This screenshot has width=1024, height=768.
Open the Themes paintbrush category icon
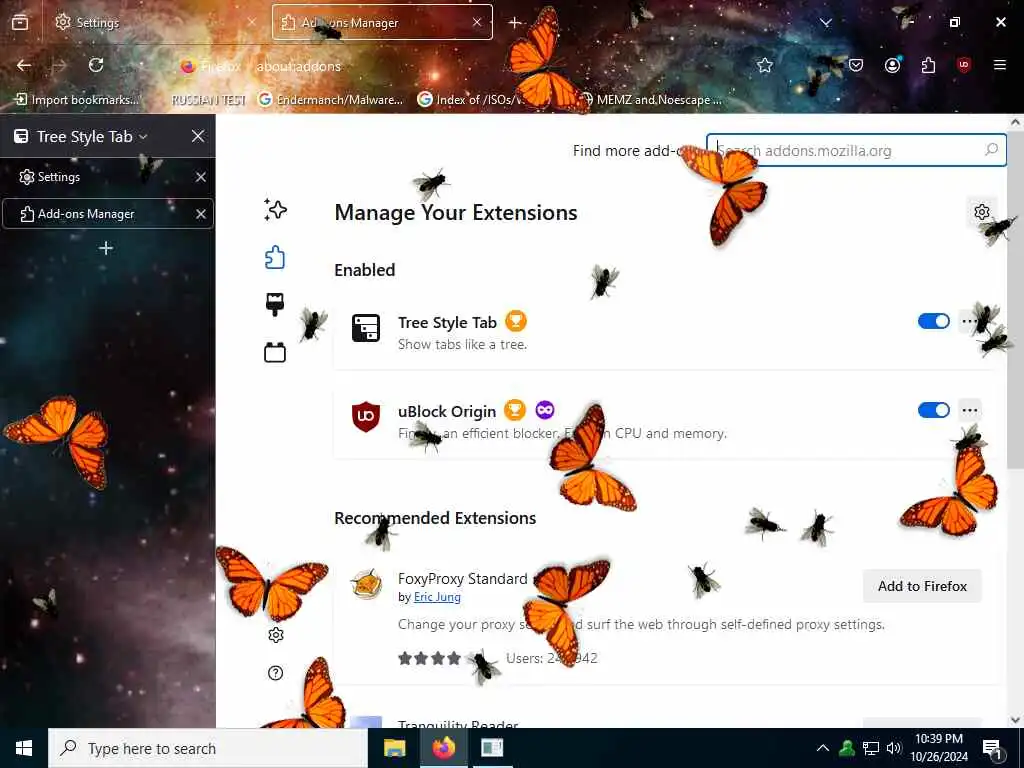[275, 305]
